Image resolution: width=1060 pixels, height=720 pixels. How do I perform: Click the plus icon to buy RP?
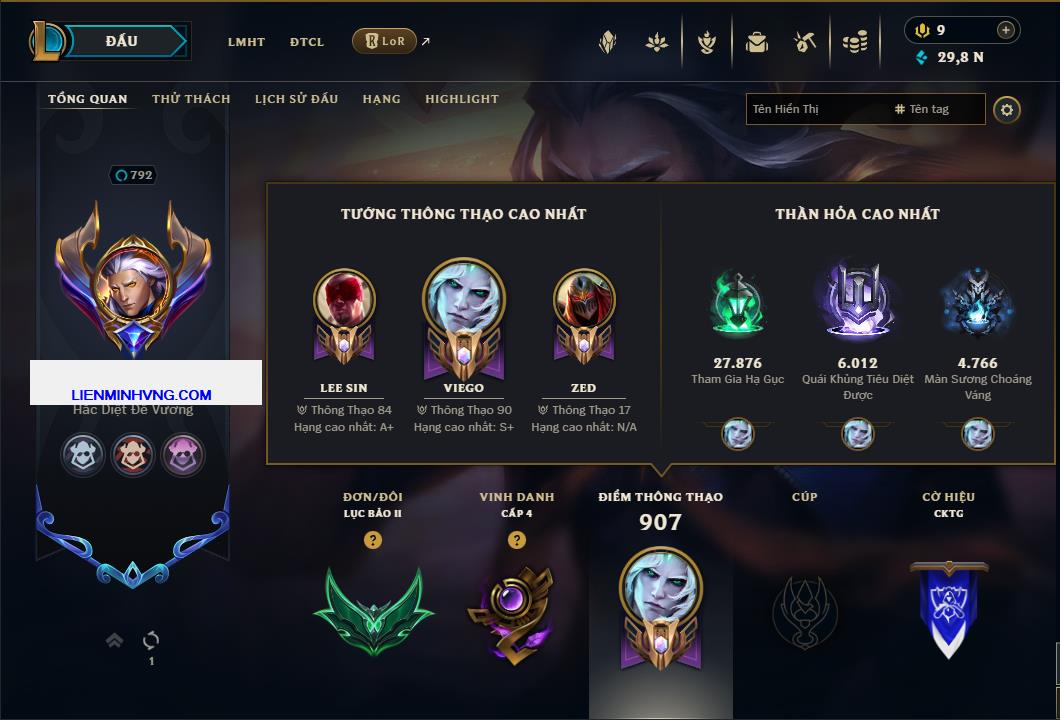tap(1006, 30)
